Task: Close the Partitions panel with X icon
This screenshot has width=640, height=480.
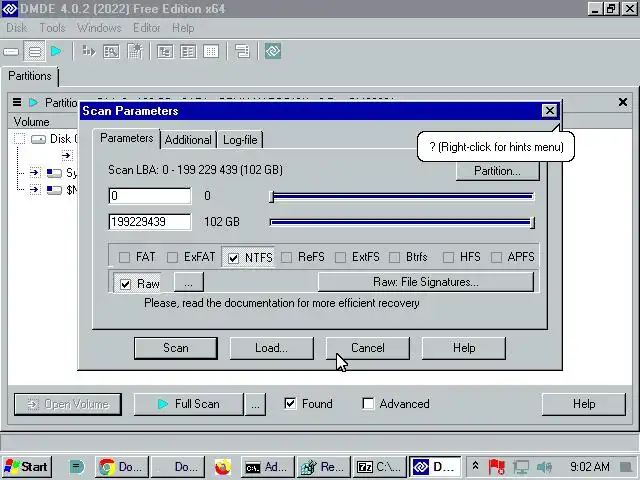Action: [x=623, y=102]
